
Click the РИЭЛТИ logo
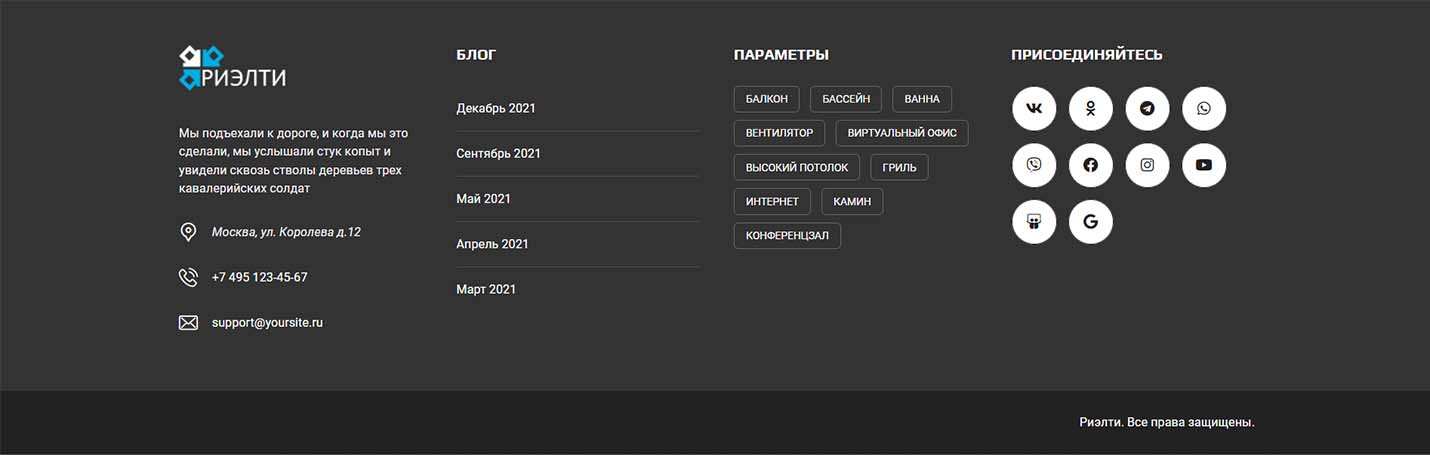coord(232,68)
